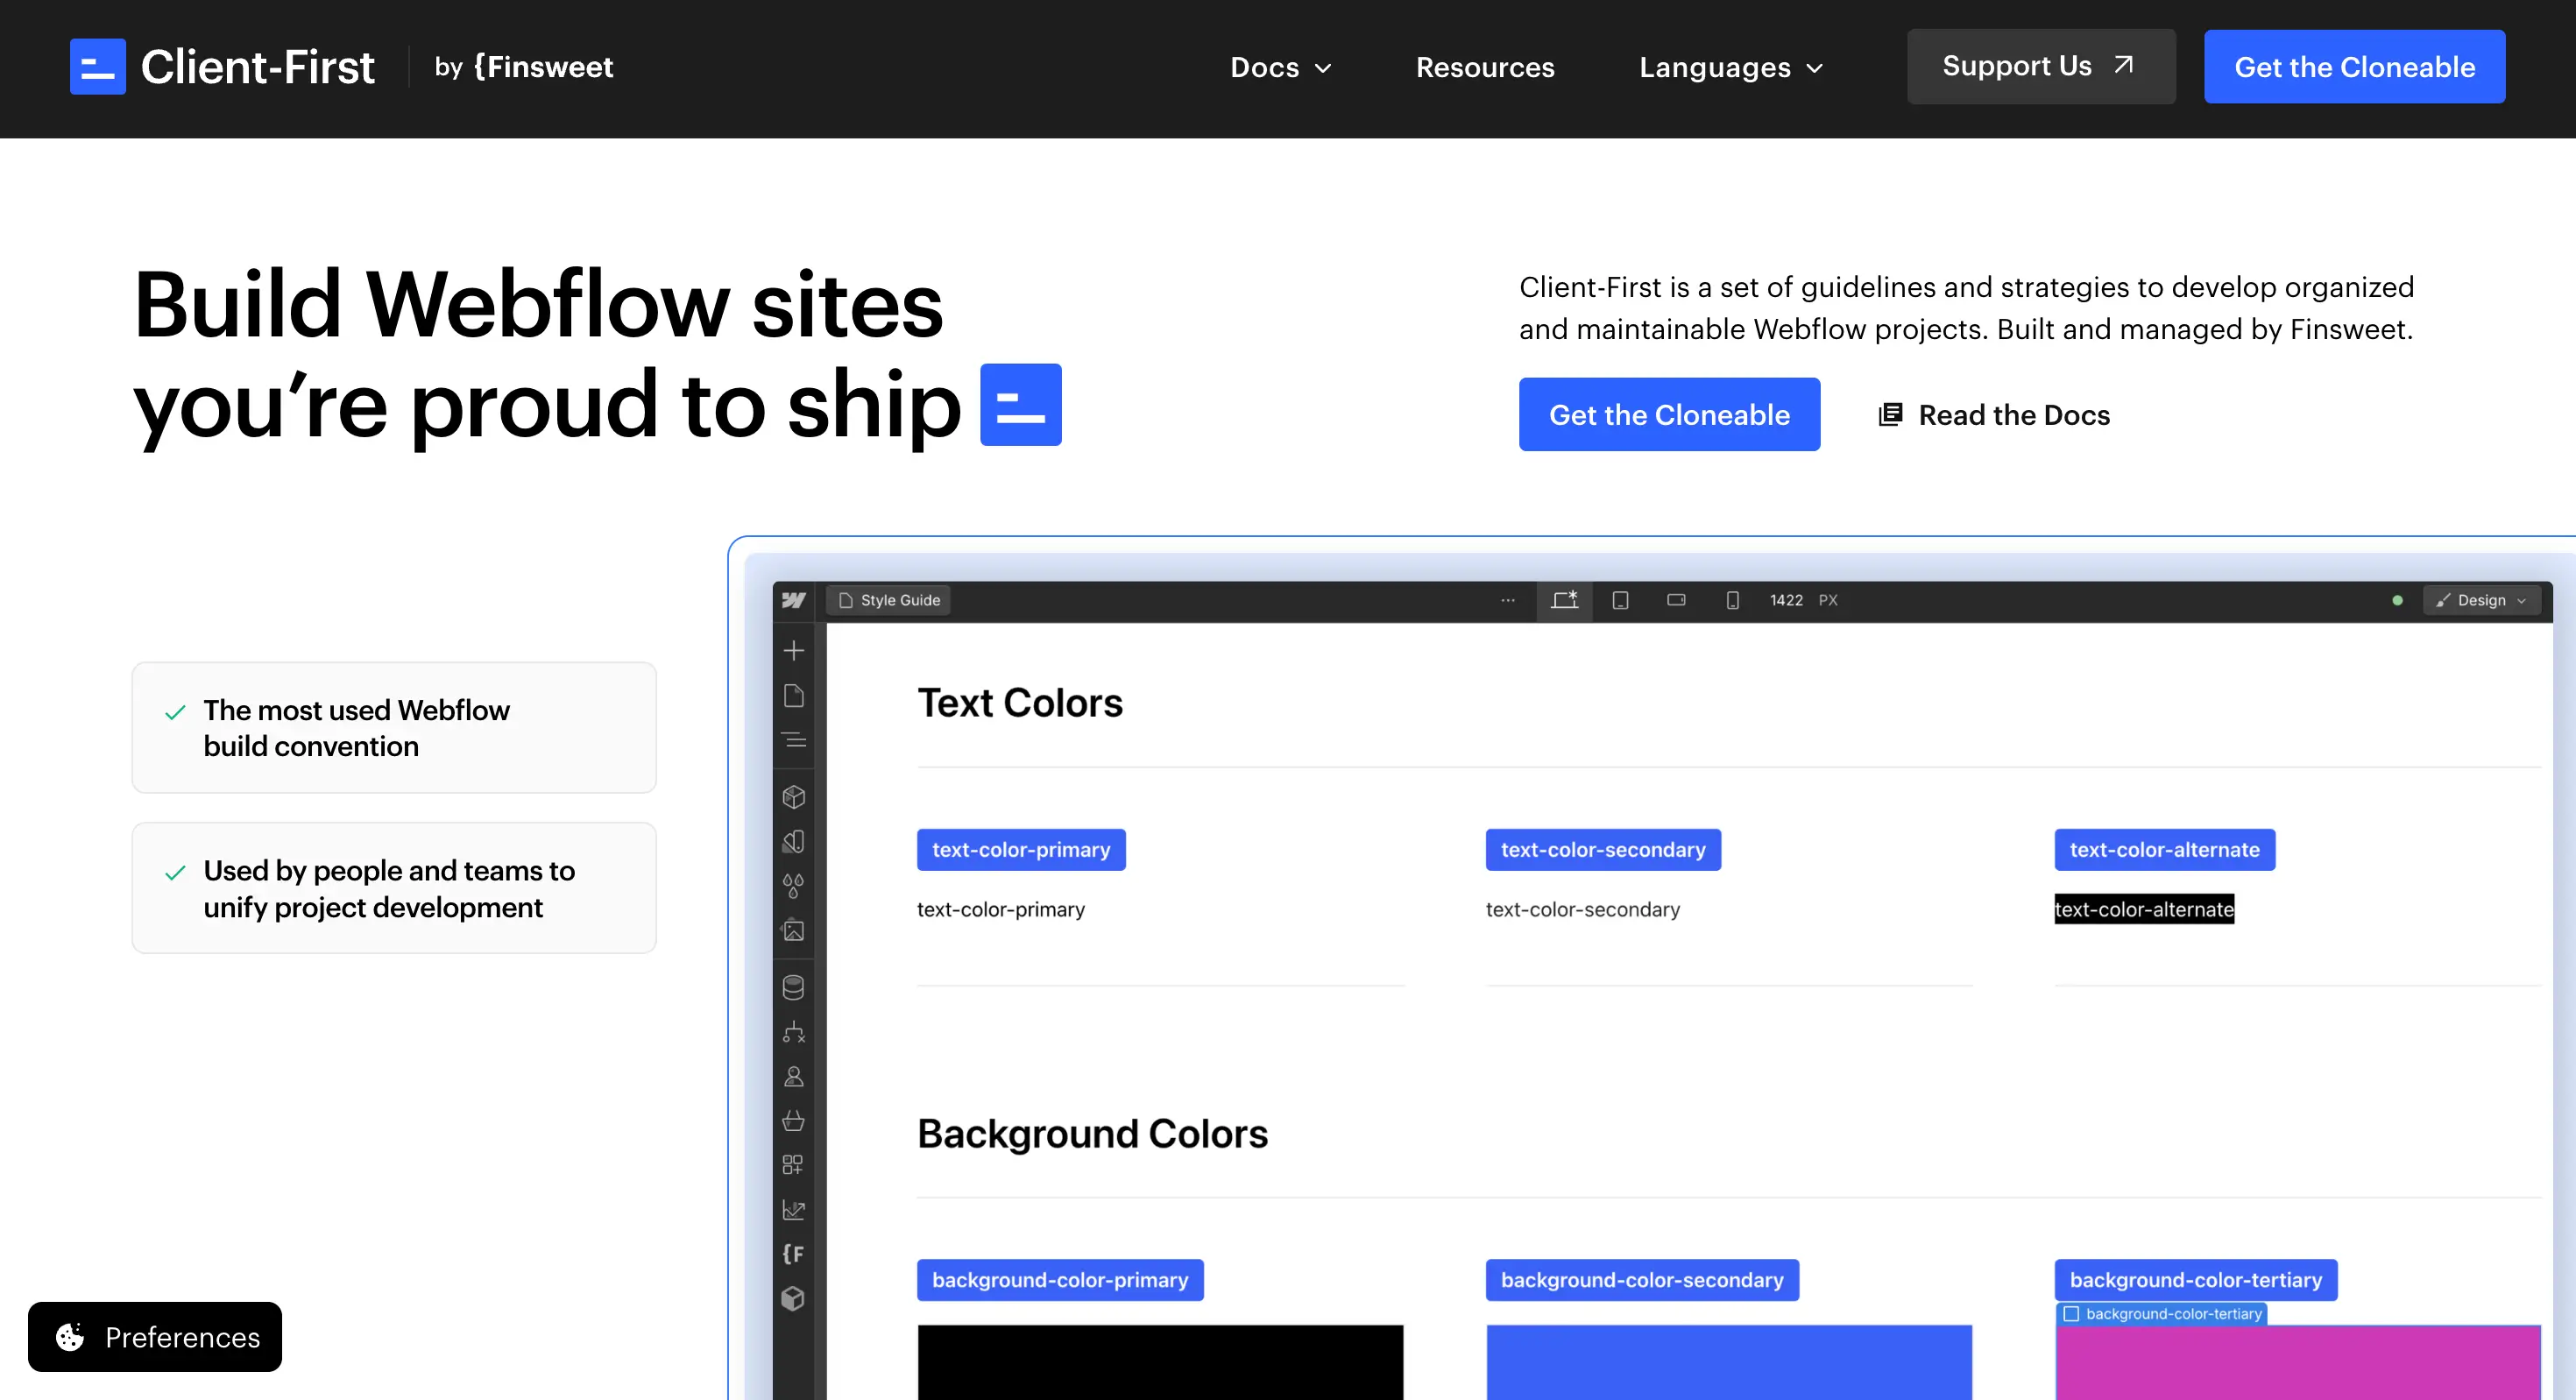The width and height of the screenshot is (2576, 1400).
Task: Open the CMS Collections panel
Action: tap(793, 987)
